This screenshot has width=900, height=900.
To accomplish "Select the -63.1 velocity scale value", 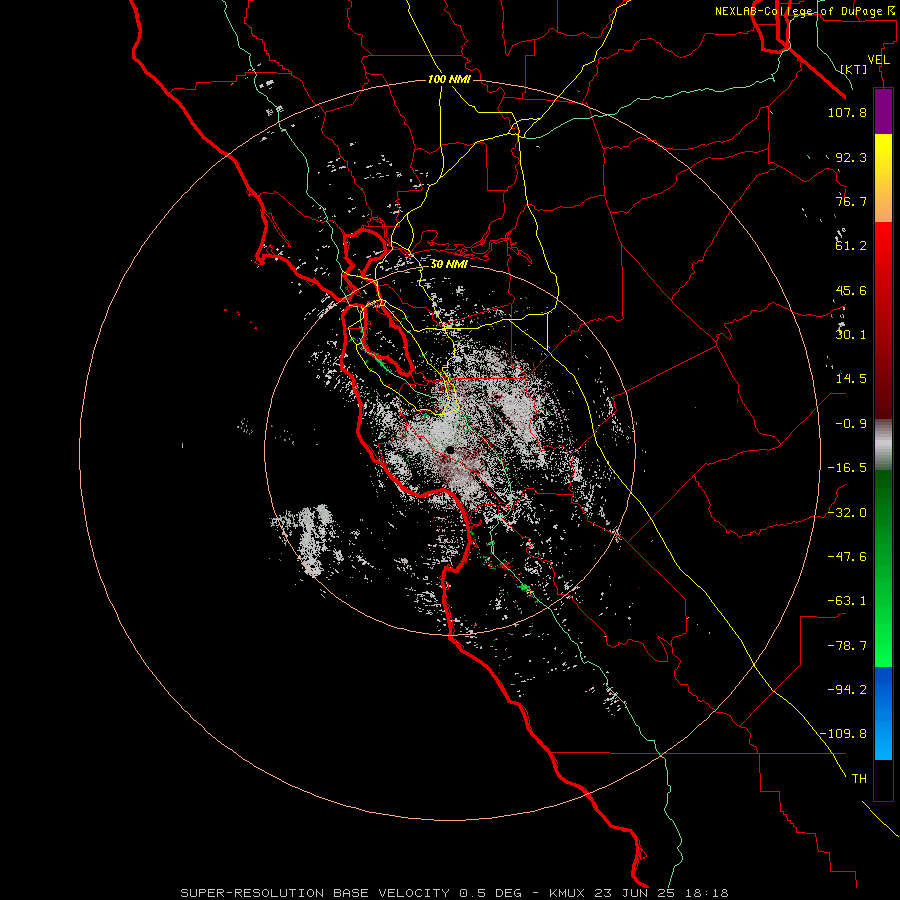I will click(847, 601).
